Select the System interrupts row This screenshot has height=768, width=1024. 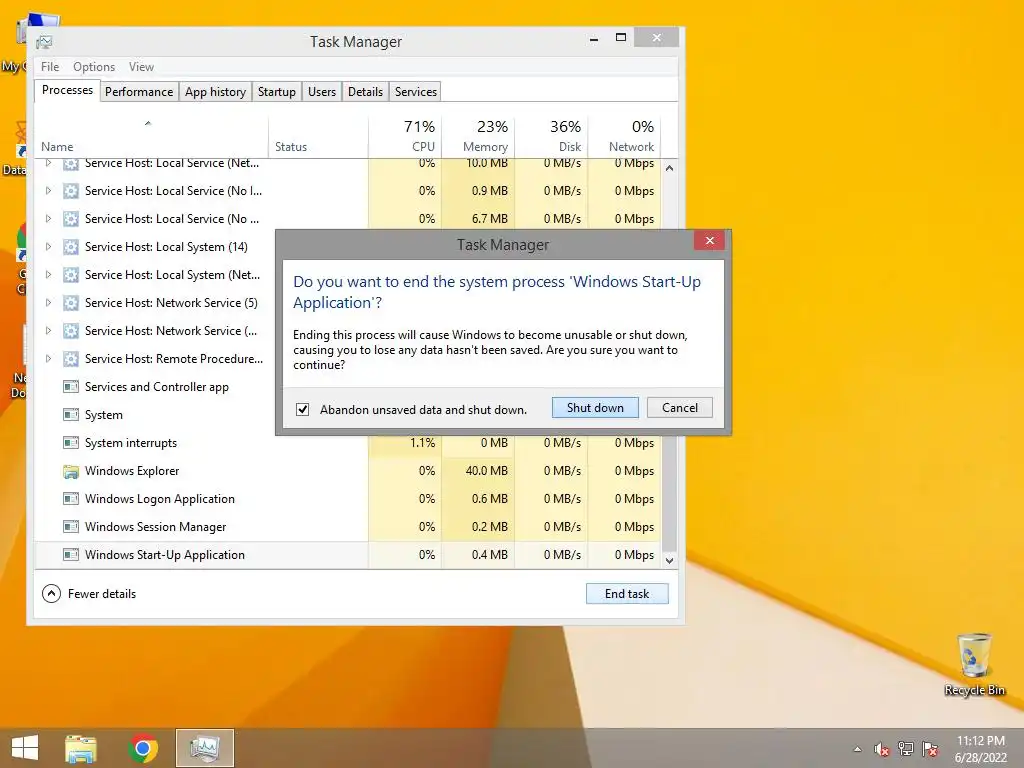348,443
